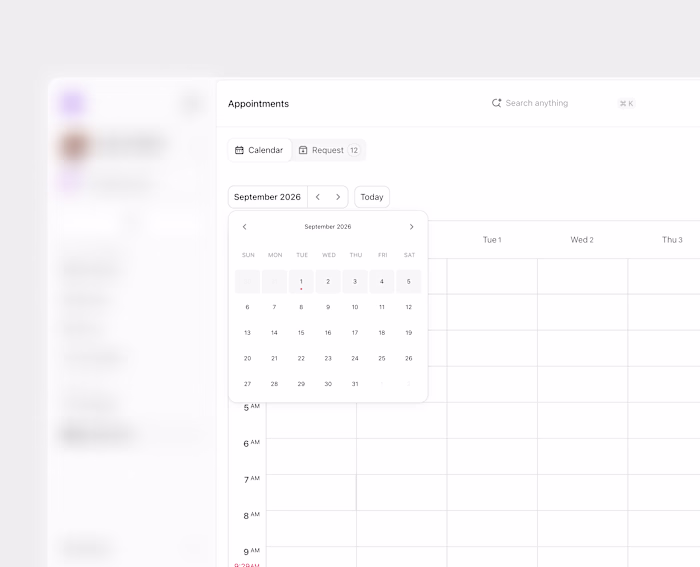Screen dimensions: 700x567
Task: Choose day 13 in the date picker
Action: click(247, 333)
